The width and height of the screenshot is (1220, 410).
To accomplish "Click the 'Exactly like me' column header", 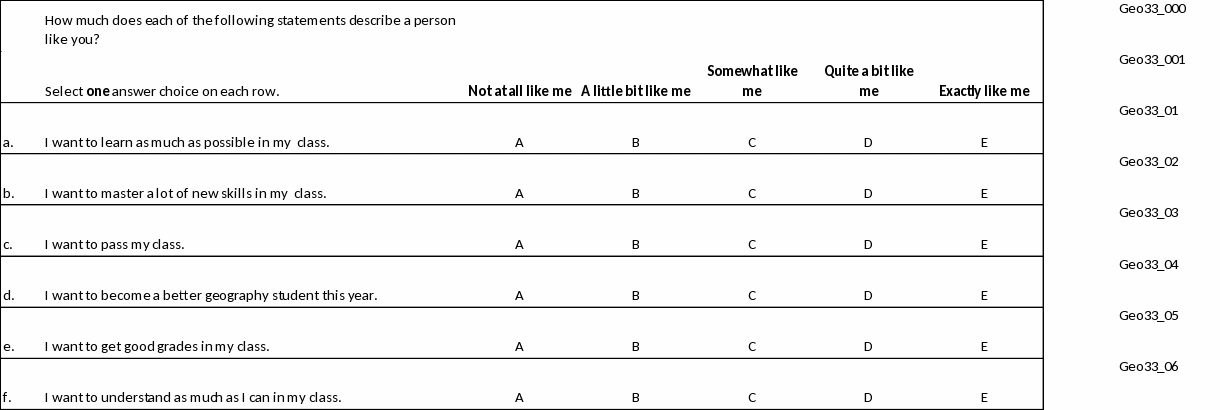I will (x=984, y=92).
